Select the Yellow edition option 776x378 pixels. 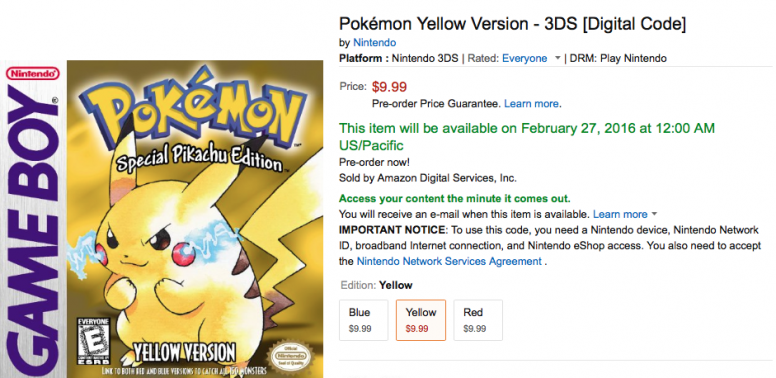(x=421, y=320)
